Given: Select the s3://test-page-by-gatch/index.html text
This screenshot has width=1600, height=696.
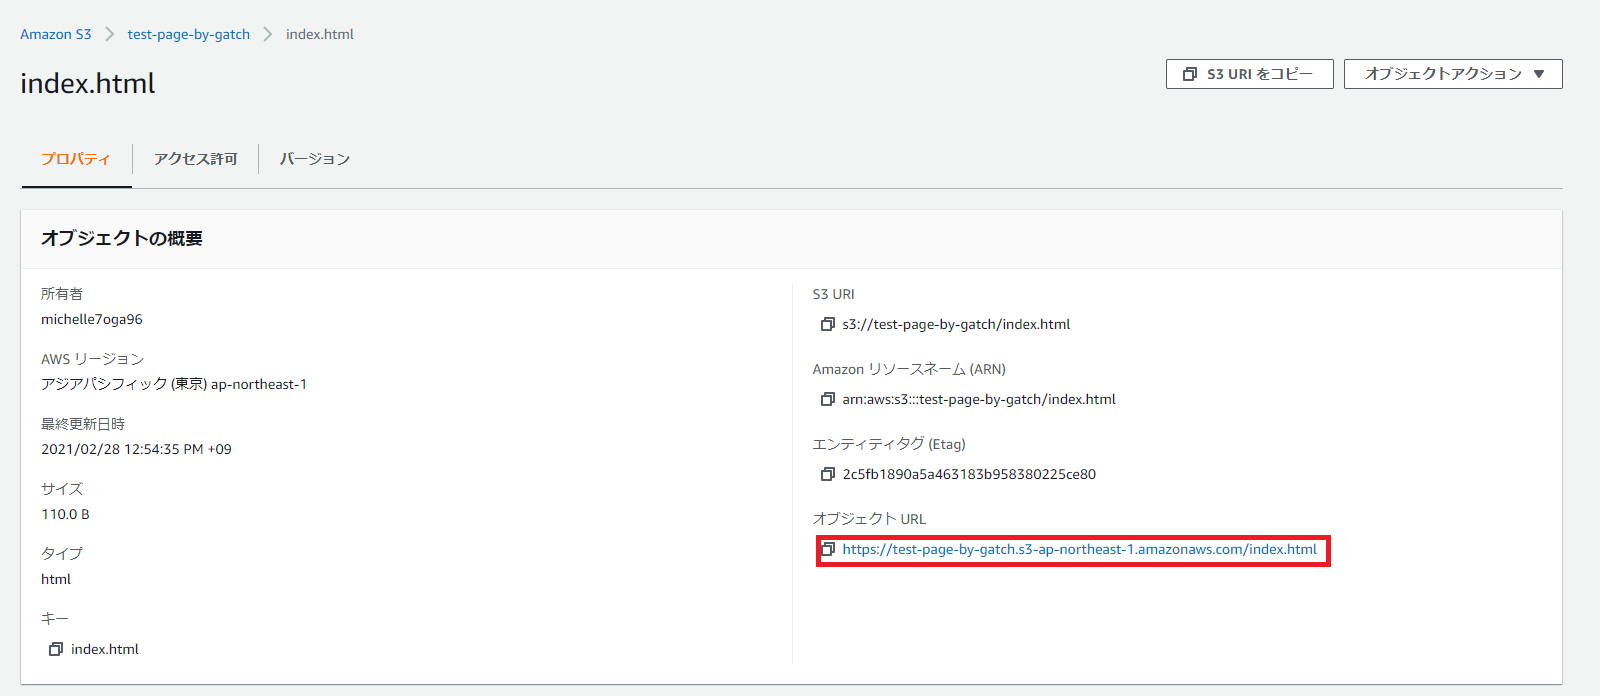Looking at the screenshot, I should 956,324.
